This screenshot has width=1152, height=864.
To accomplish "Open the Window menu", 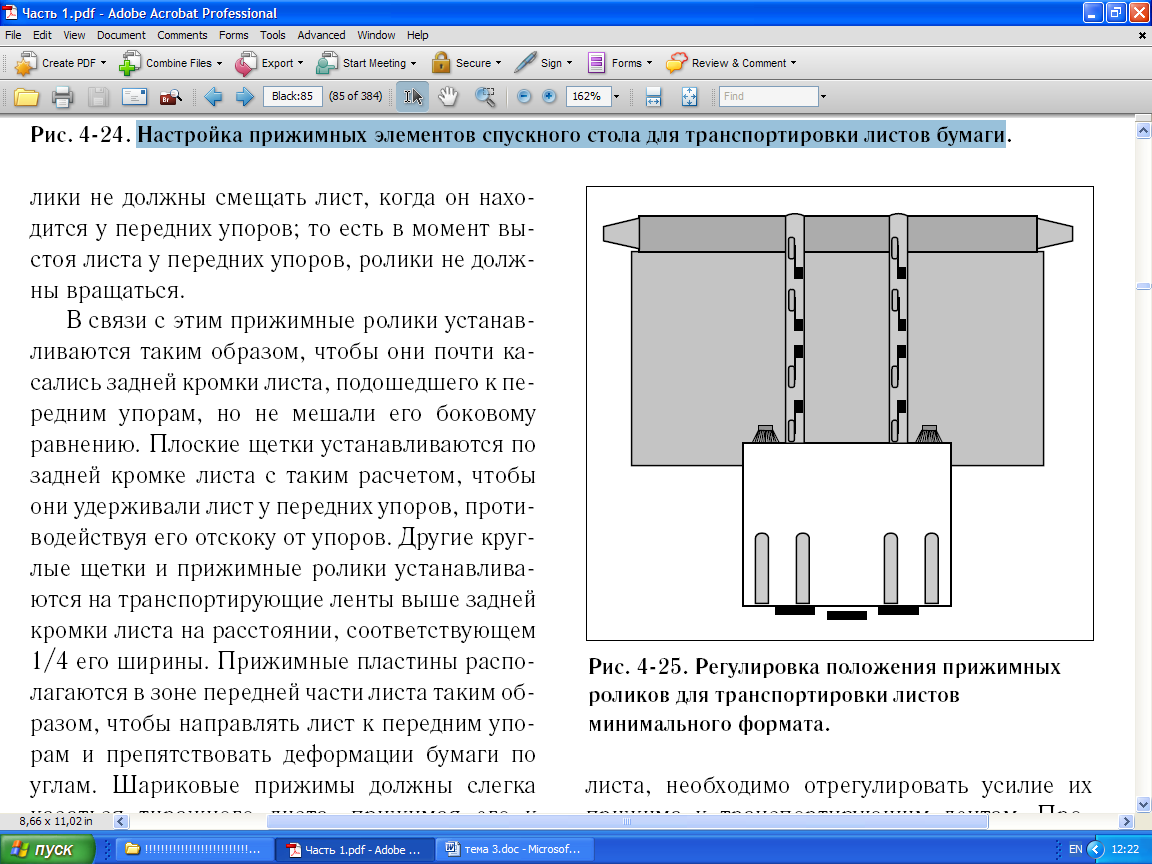I will pos(376,35).
